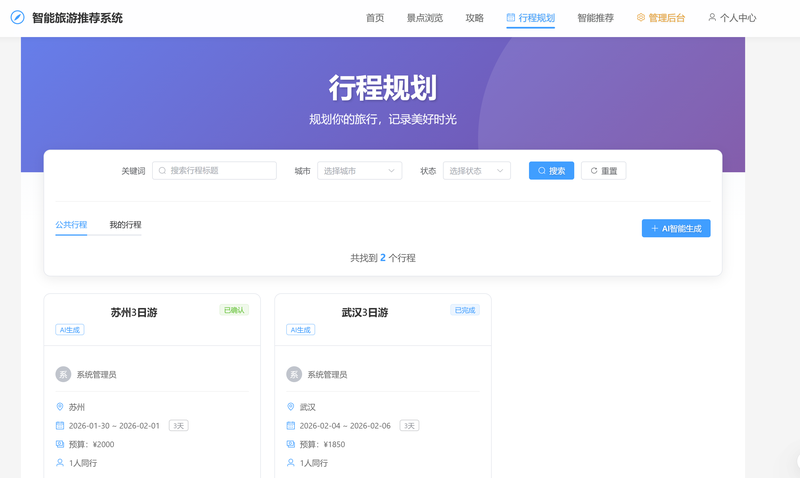This screenshot has height=478, width=800.
Task: Click the calendar icon beside 2026-02-04
Action: pyautogui.click(x=291, y=425)
